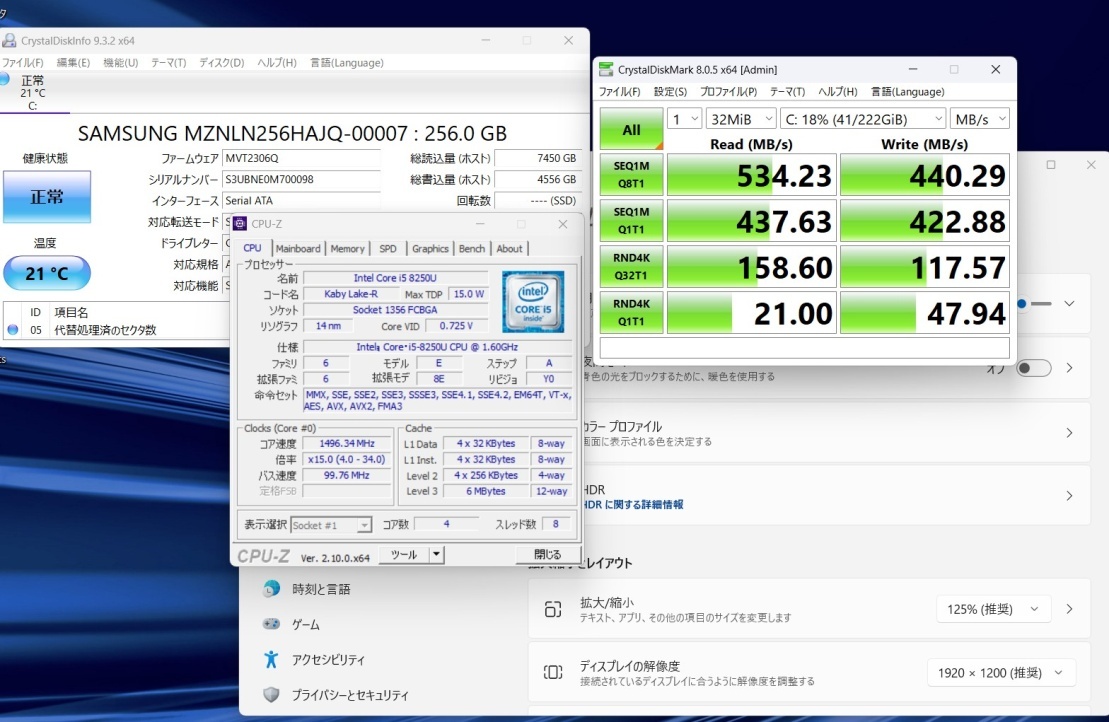Run the SEQ1M Q8T1 benchmark

coord(631,175)
